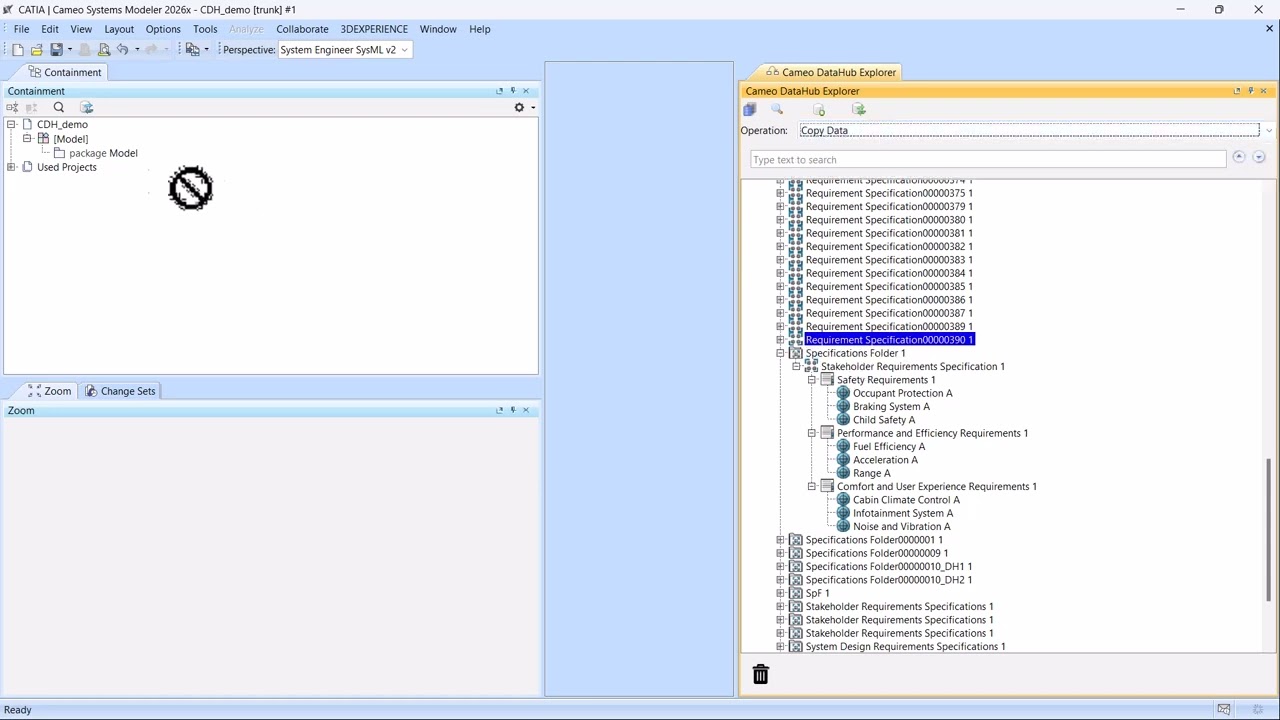Select the Noise and Vibration A requirement

901,526
